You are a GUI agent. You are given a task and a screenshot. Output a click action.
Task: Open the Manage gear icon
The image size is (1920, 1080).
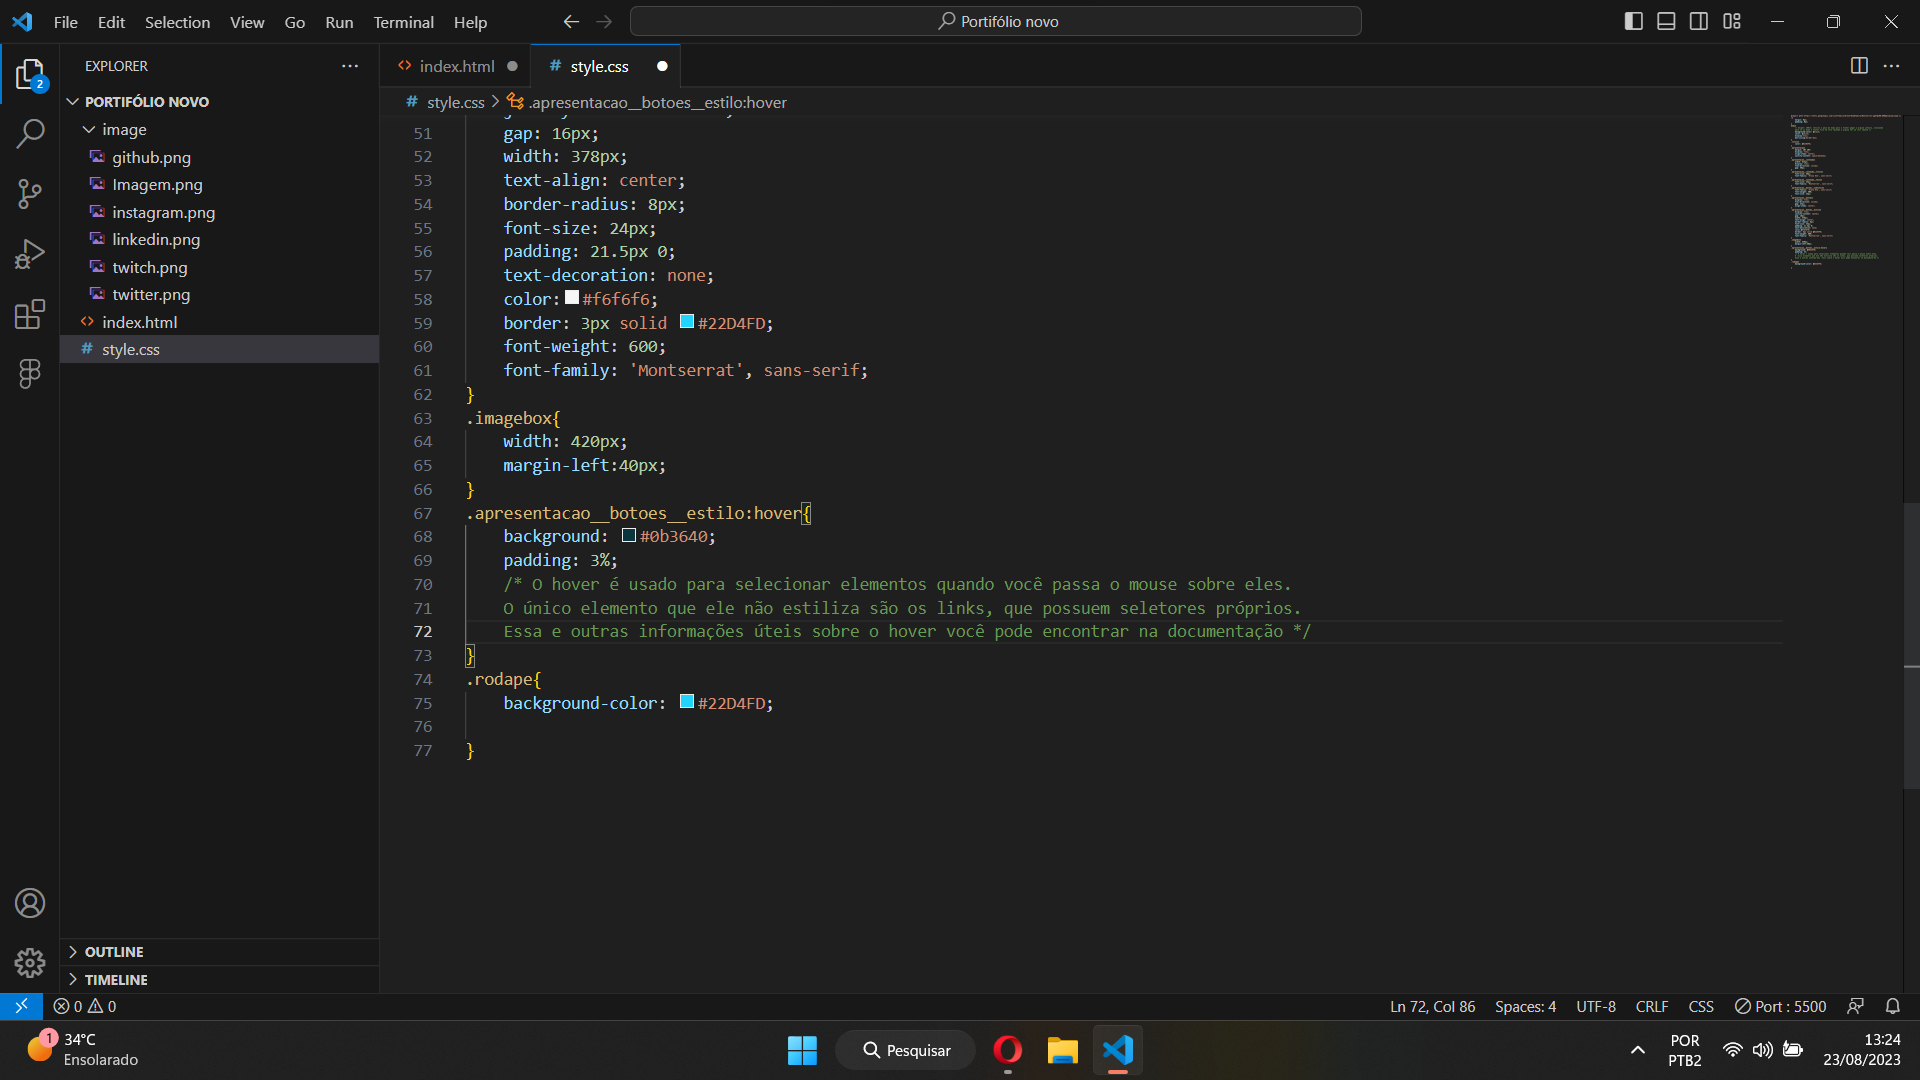point(30,963)
